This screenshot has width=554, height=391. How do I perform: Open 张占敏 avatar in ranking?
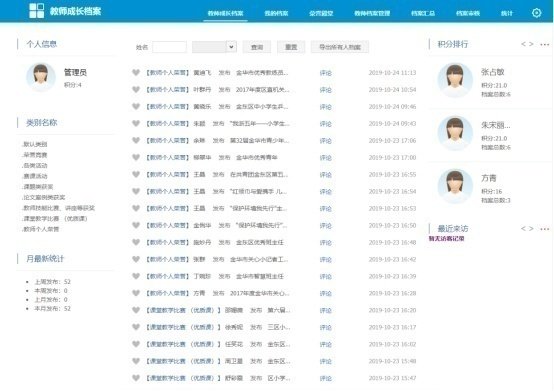click(x=455, y=80)
